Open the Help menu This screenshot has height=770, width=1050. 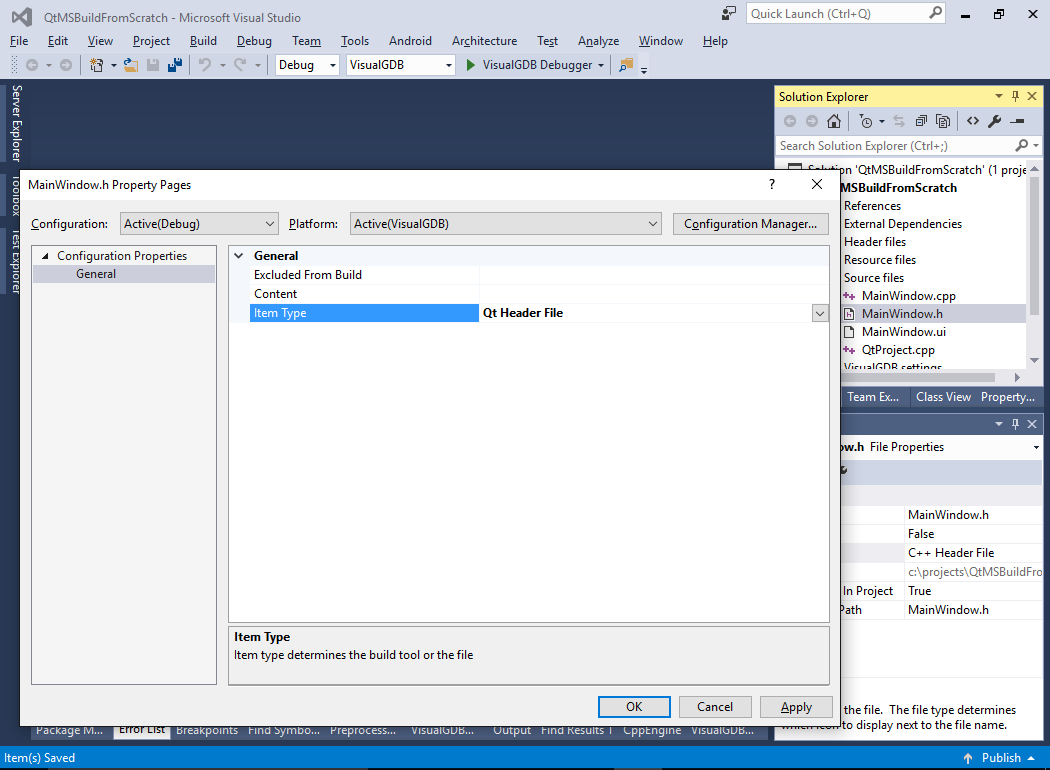tap(715, 41)
